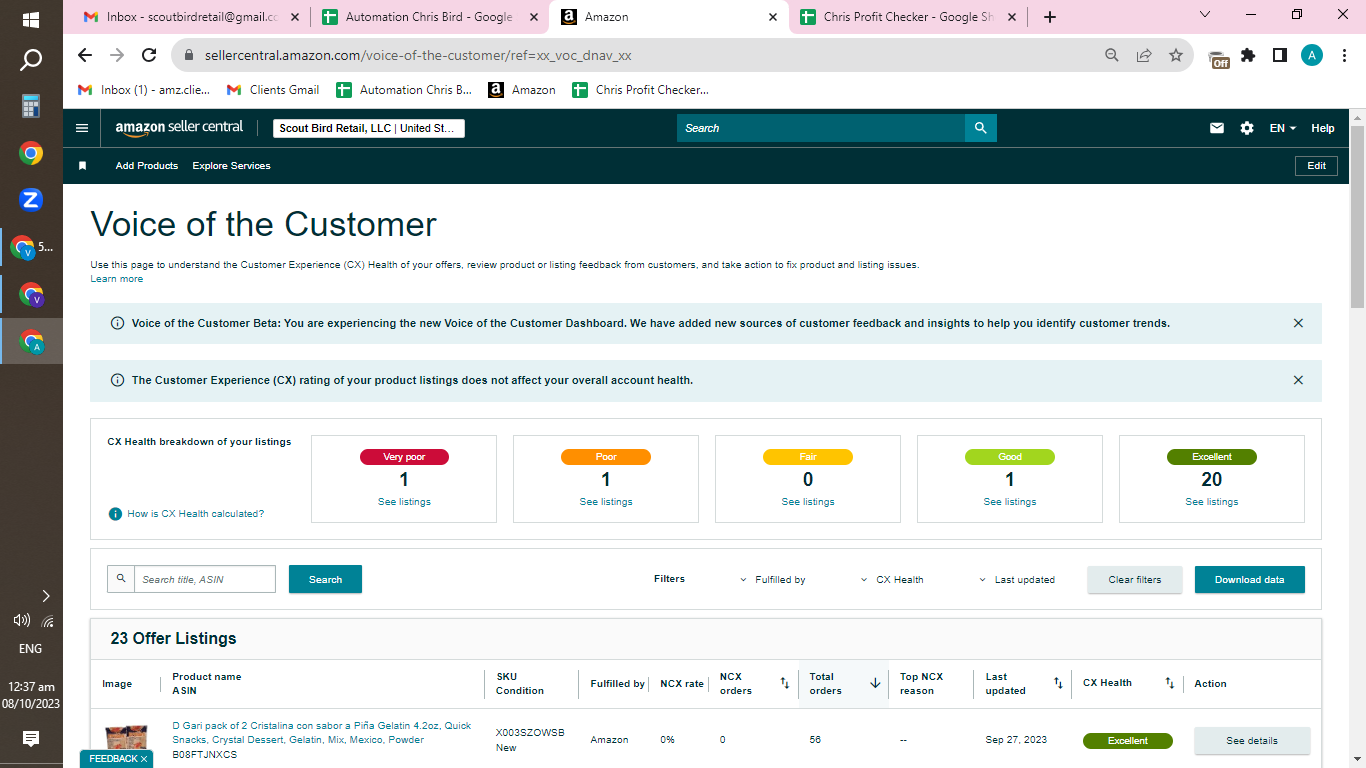Click the teal Search button for listings
The image size is (1366, 768).
coord(325,579)
